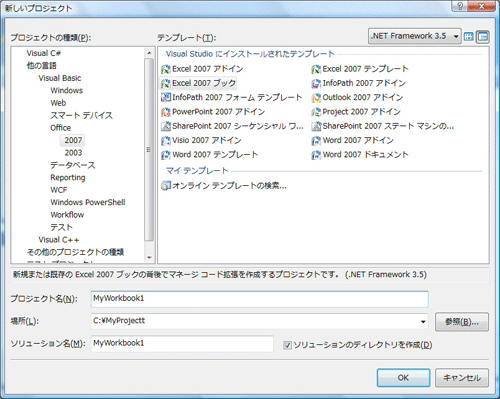Select the PowerPoint 2007 アドイン icon
This screenshot has width=500, height=399.
click(x=166, y=112)
